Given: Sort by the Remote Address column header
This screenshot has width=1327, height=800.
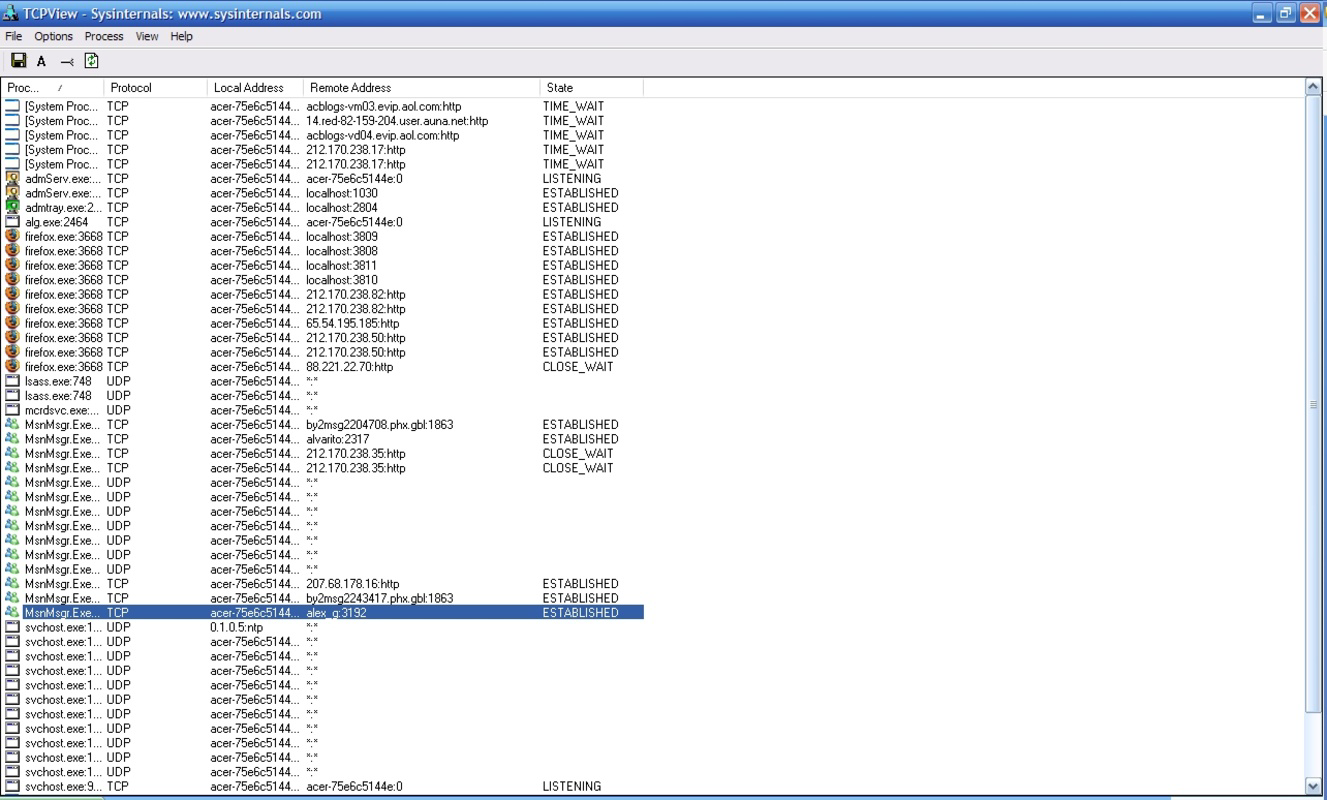Looking at the screenshot, I should point(350,87).
